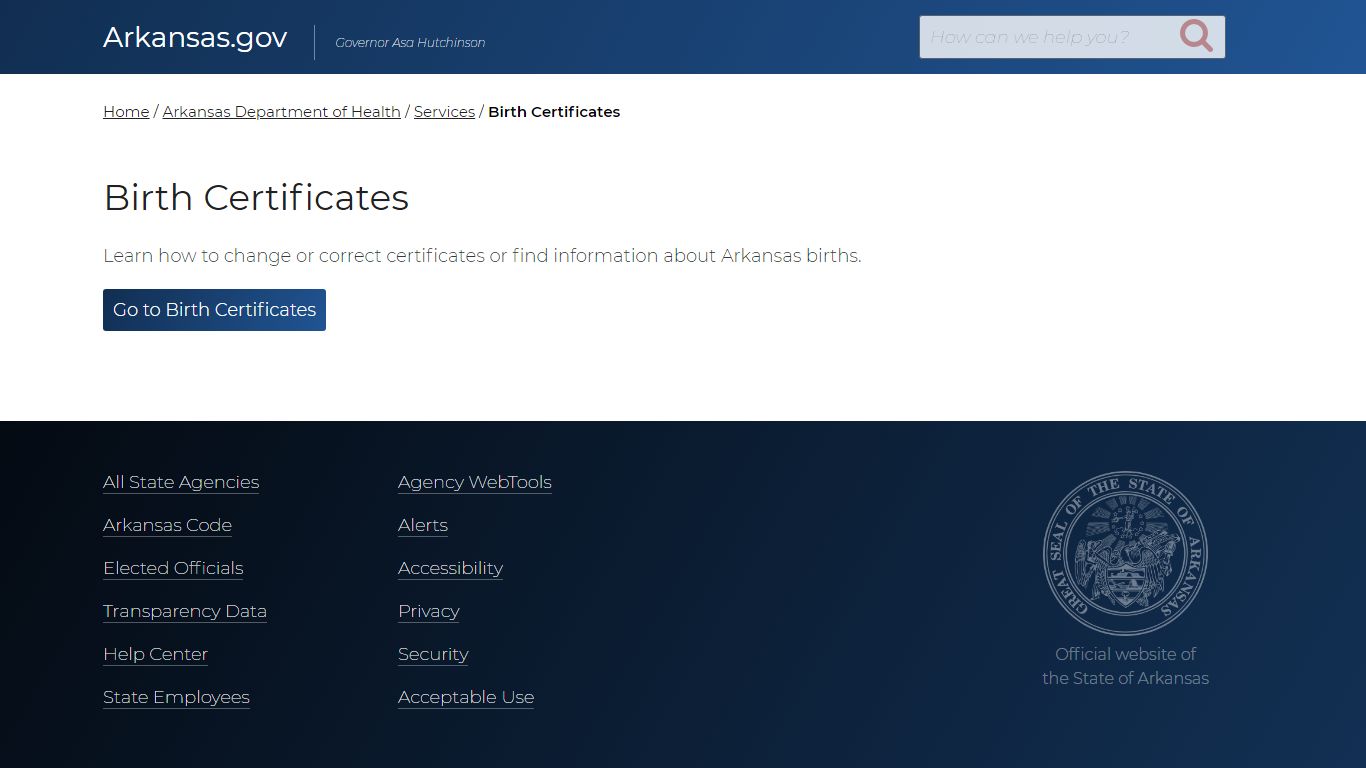The width and height of the screenshot is (1366, 768).
Task: Select the bold 'Birth Certificates' breadcrumb text
Action: tap(554, 112)
